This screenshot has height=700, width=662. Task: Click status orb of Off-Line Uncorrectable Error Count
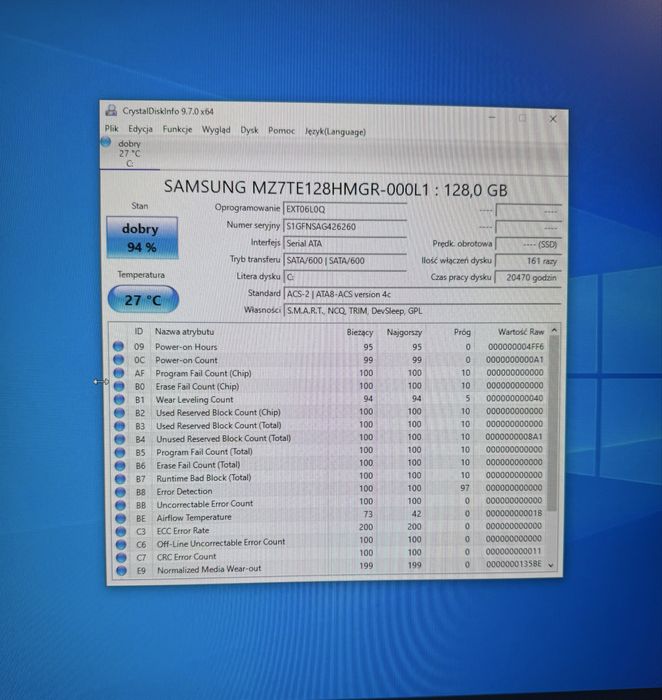click(121, 544)
